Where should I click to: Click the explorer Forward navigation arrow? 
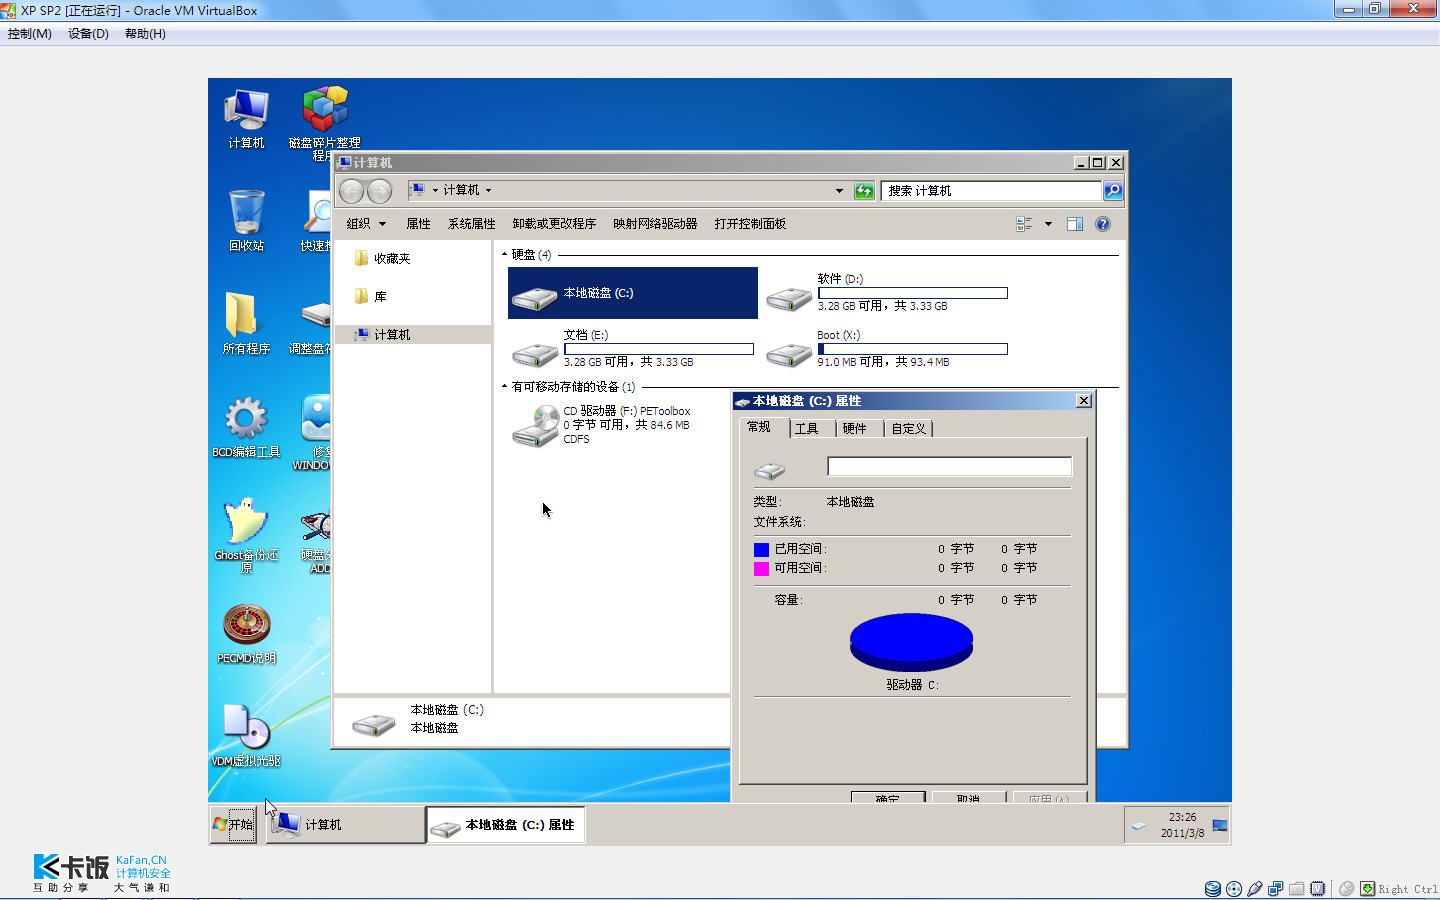[379, 190]
